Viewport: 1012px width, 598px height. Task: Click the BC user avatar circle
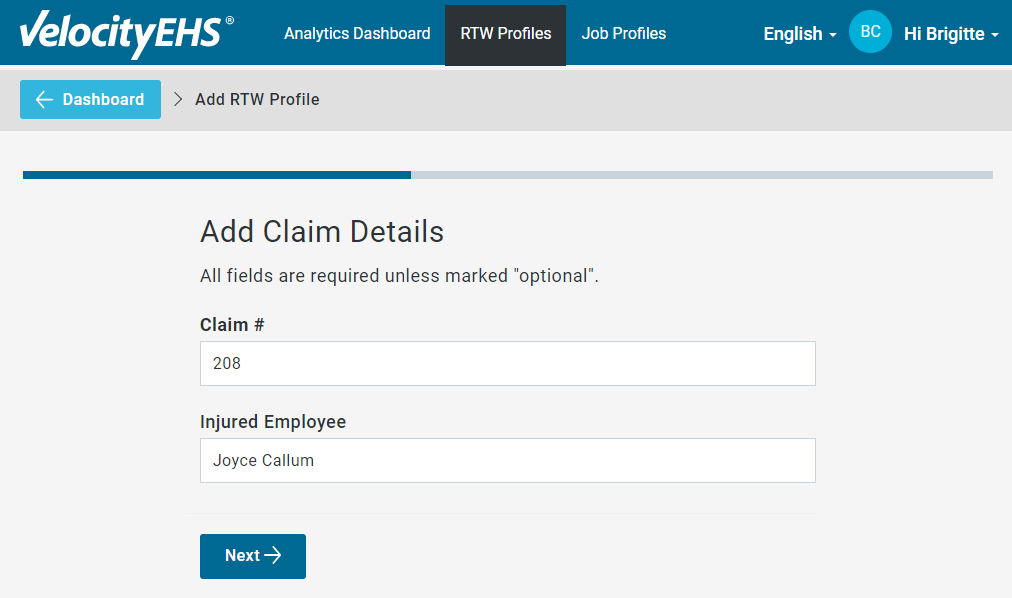[870, 32]
